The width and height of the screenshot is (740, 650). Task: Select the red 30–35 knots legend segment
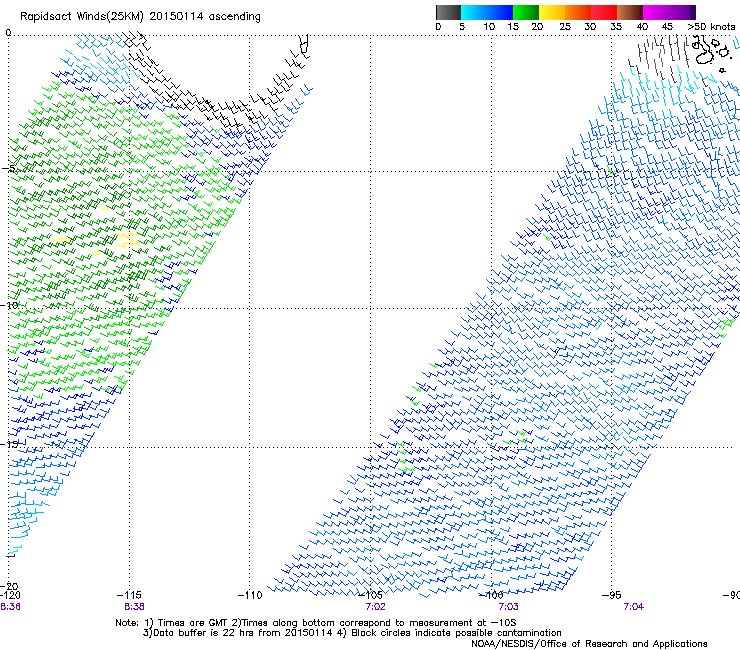(604, 12)
